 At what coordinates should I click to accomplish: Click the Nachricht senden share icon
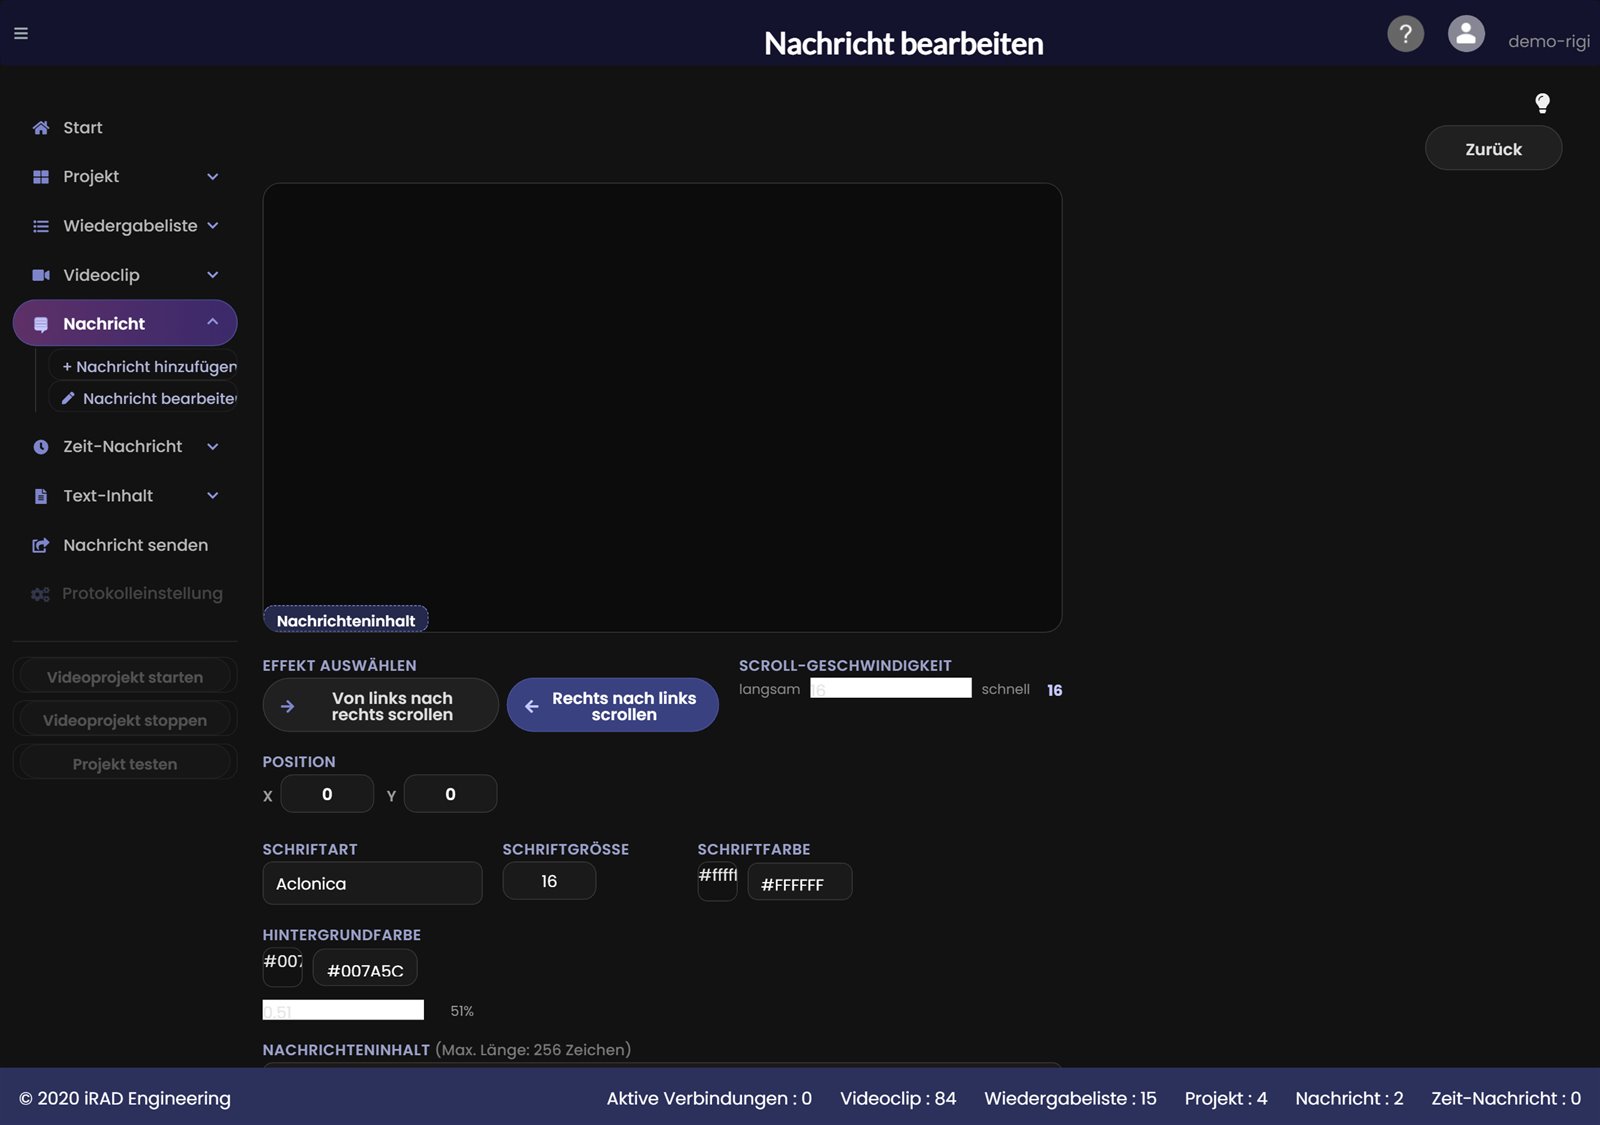point(41,545)
